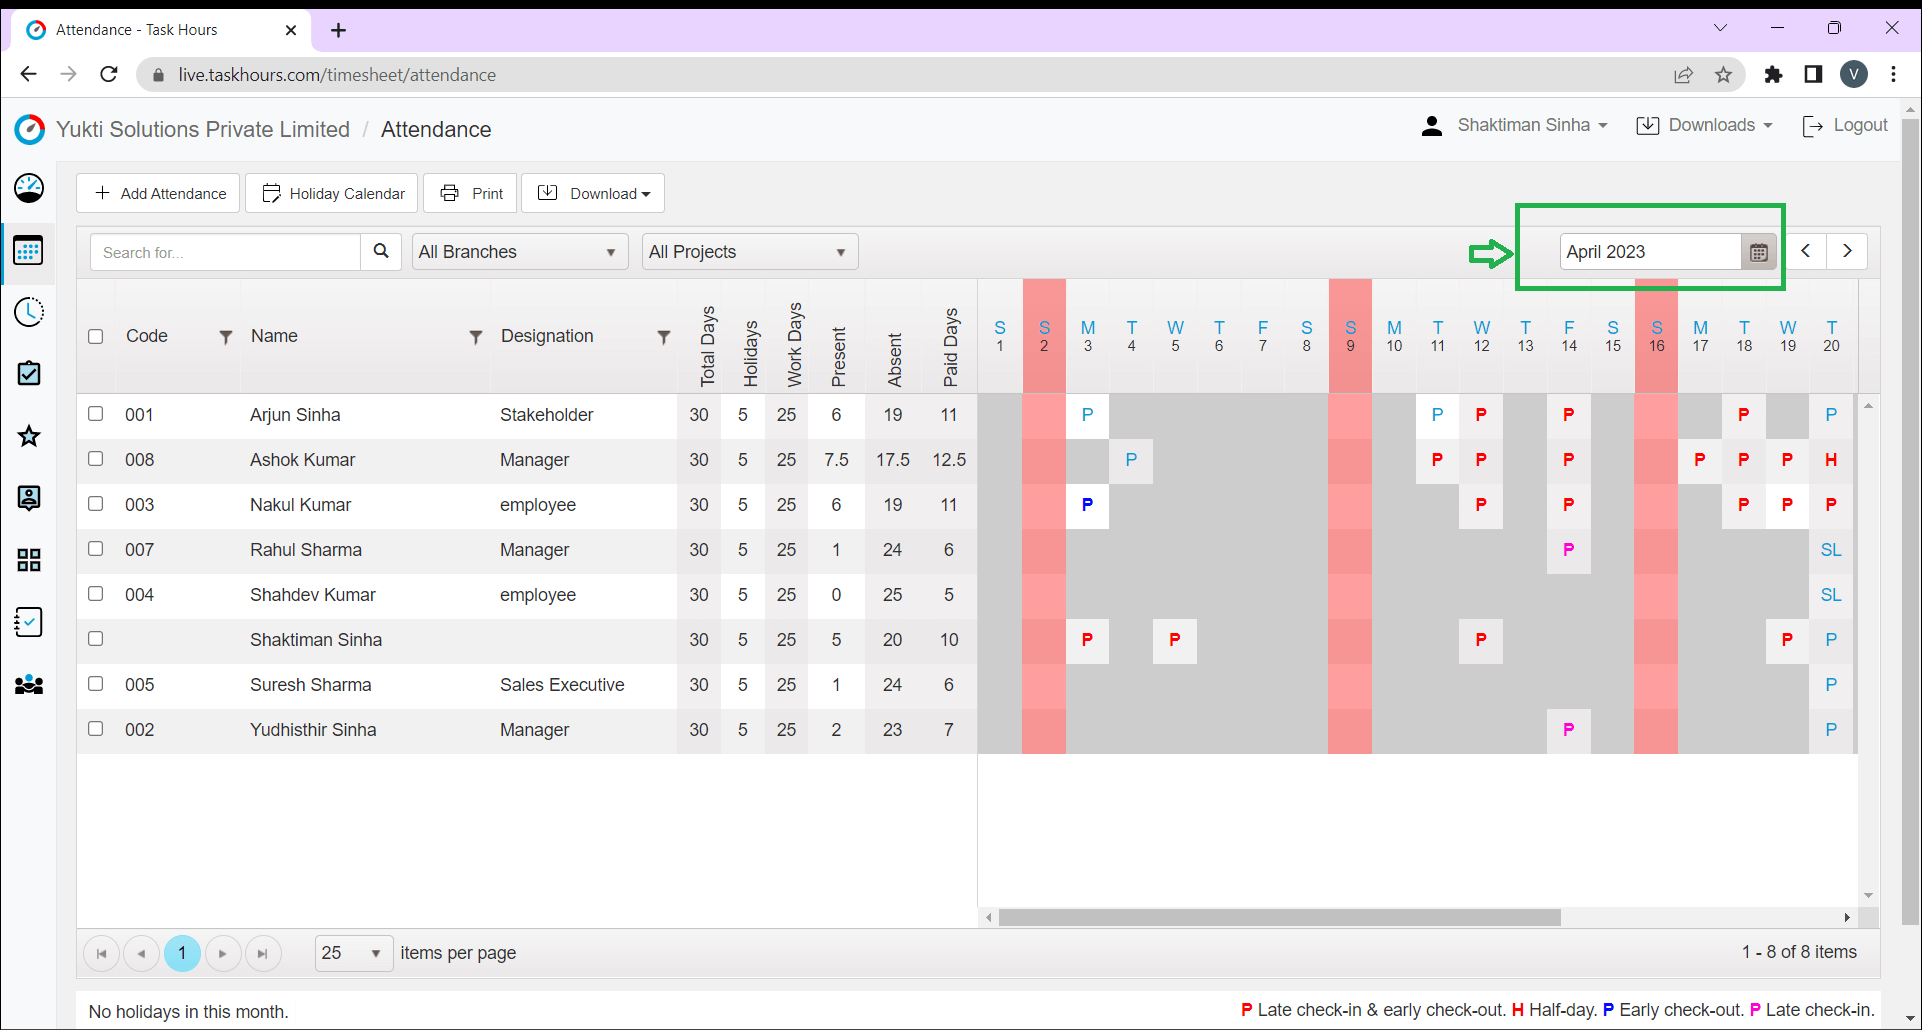Filter the Designation column
1922x1030 pixels.
click(x=663, y=337)
